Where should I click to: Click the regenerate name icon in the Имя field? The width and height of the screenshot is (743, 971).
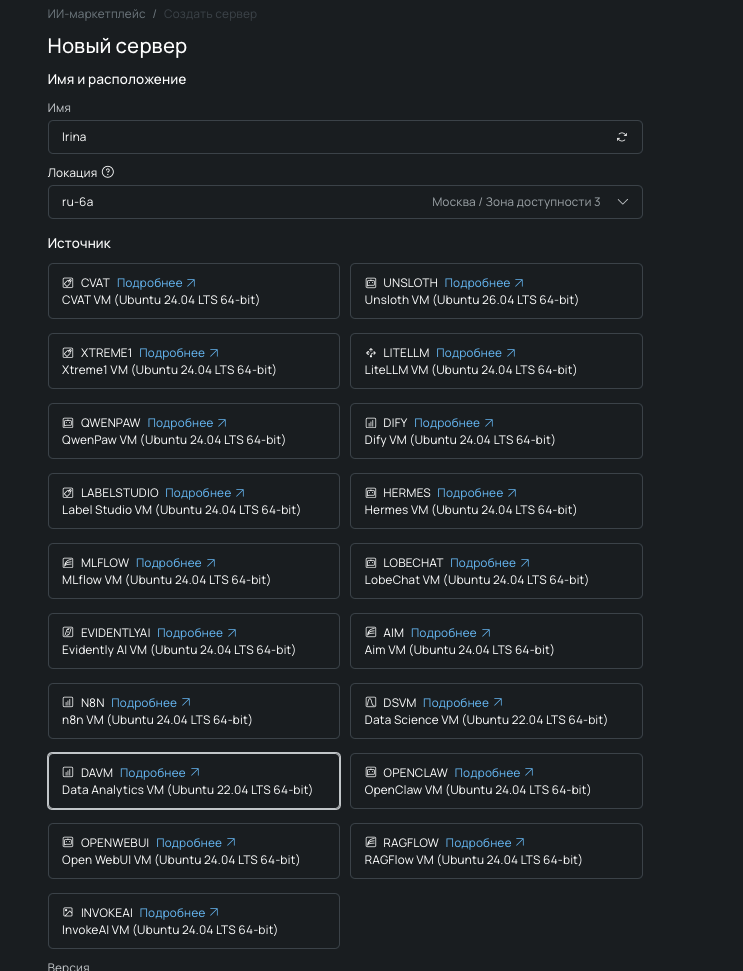[622, 137]
